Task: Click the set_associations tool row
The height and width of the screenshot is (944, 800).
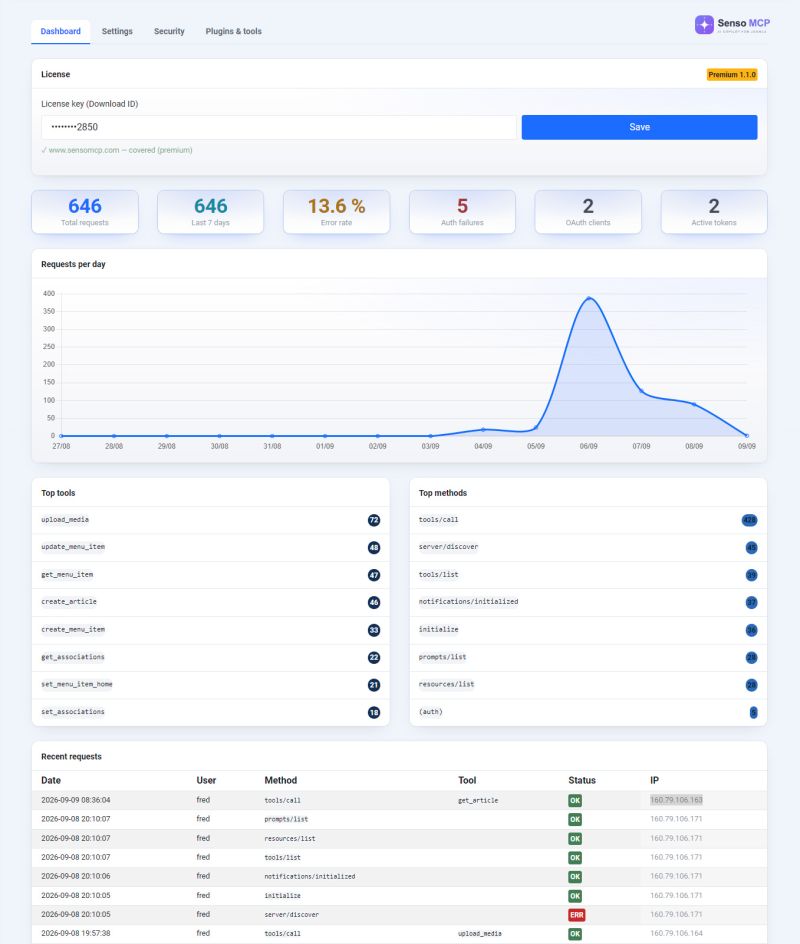Action: 211,712
